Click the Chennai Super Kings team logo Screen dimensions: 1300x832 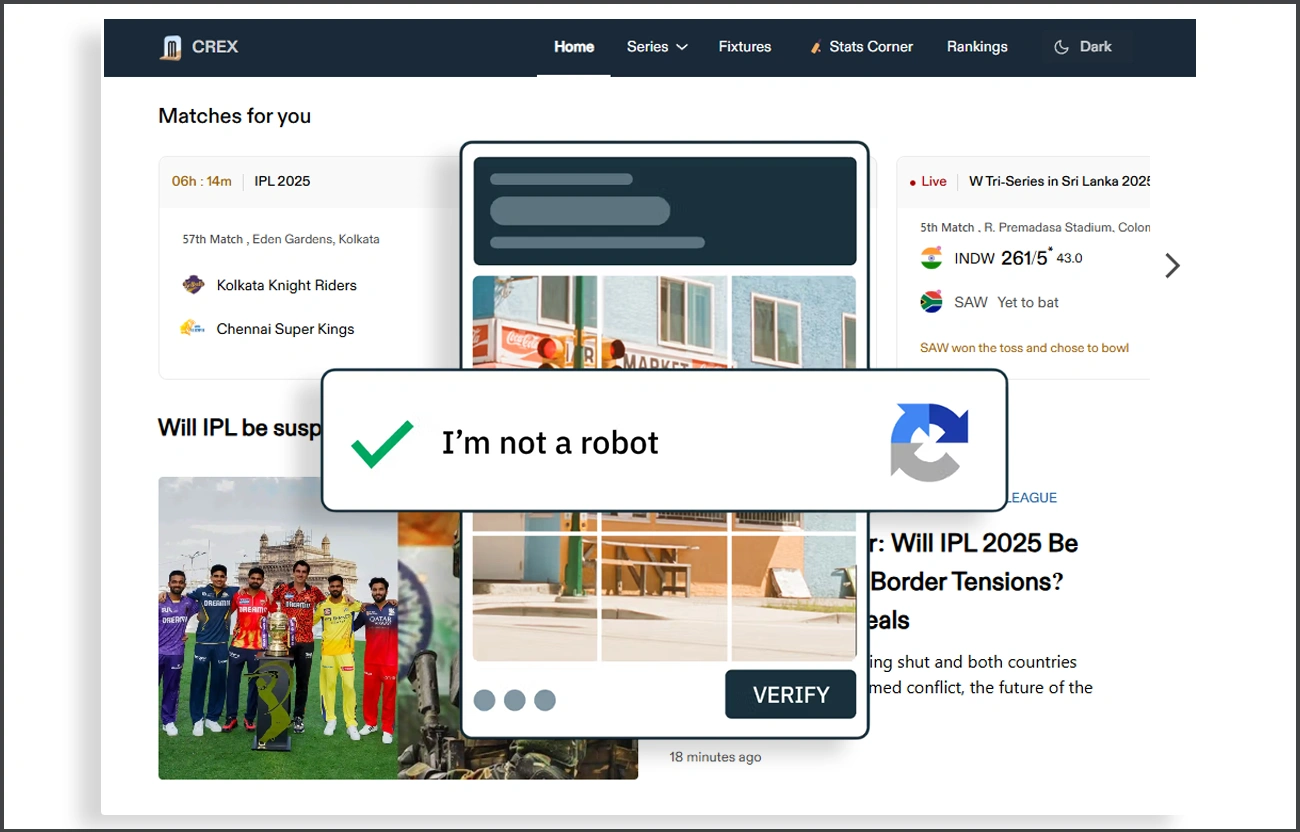coord(193,328)
